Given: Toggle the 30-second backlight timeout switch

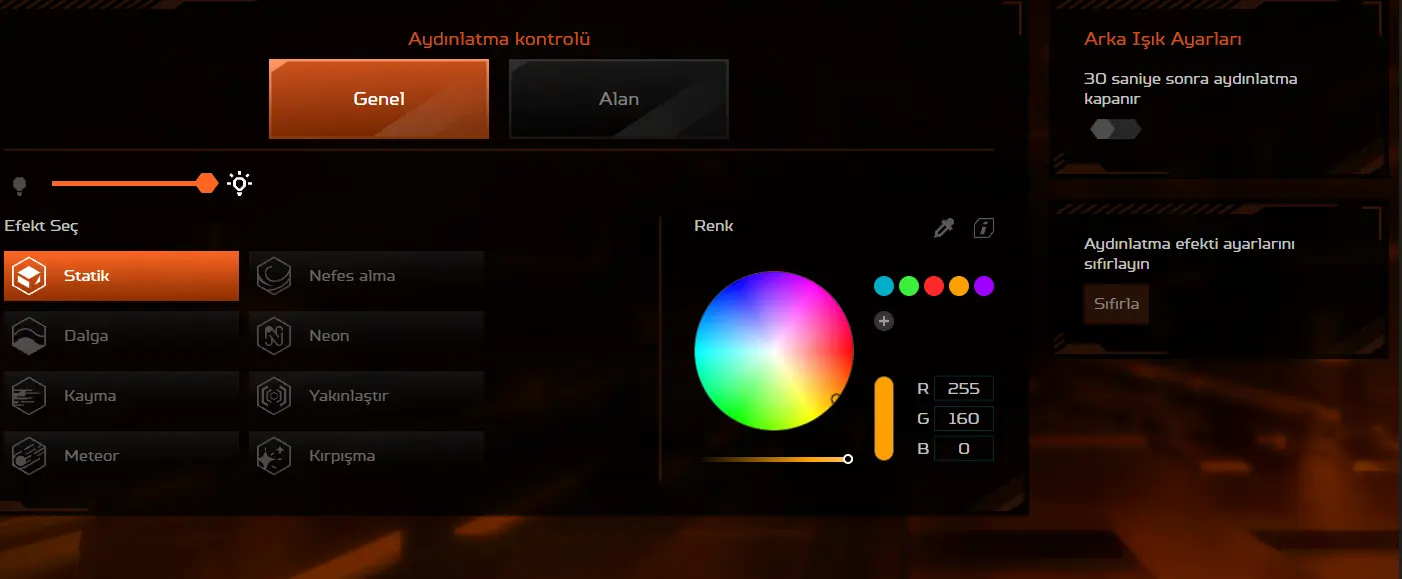Looking at the screenshot, I should click(x=1115, y=129).
